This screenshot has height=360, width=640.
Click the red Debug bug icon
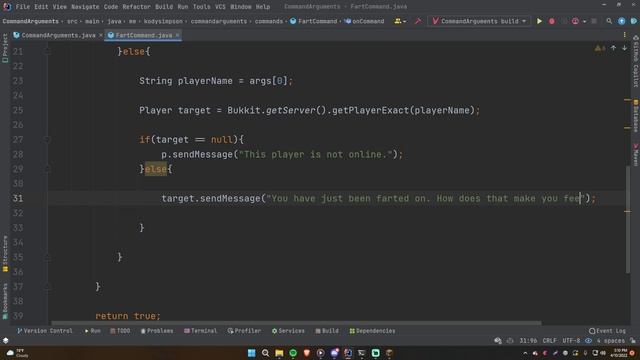[x=552, y=21]
